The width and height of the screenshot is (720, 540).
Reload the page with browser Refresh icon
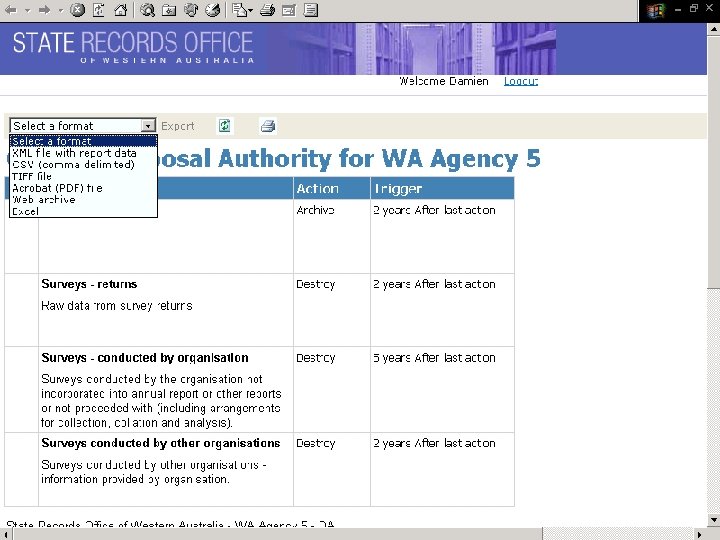coord(99,10)
